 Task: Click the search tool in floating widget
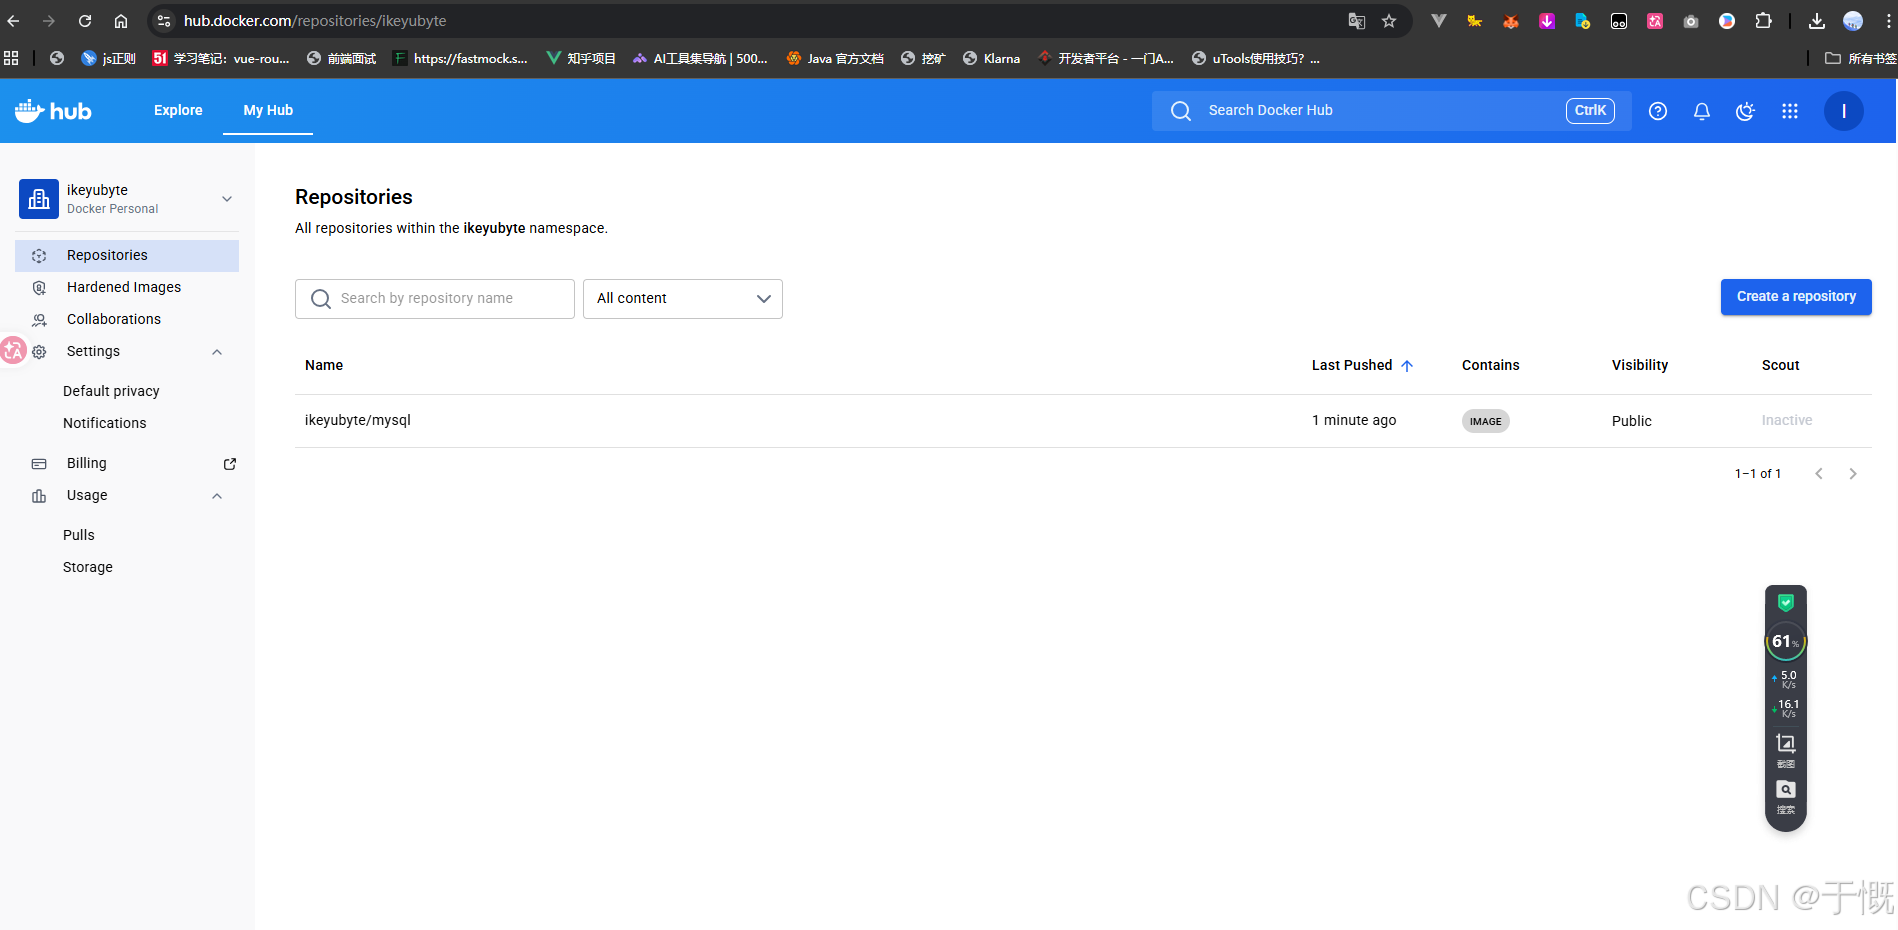[x=1786, y=797]
